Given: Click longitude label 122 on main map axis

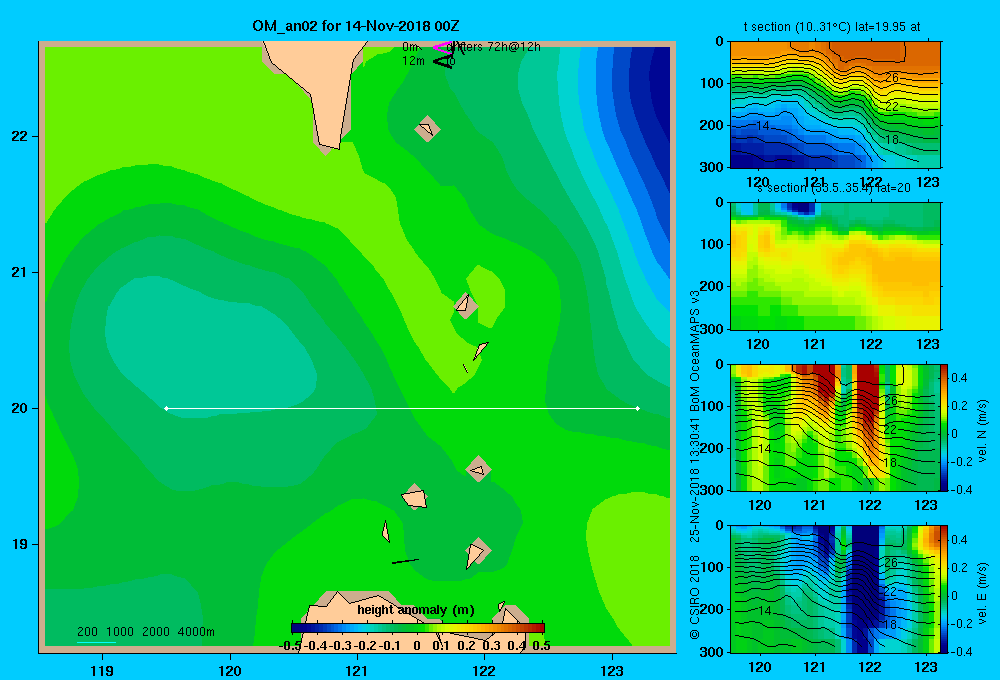Looking at the screenshot, I should coord(485,671).
